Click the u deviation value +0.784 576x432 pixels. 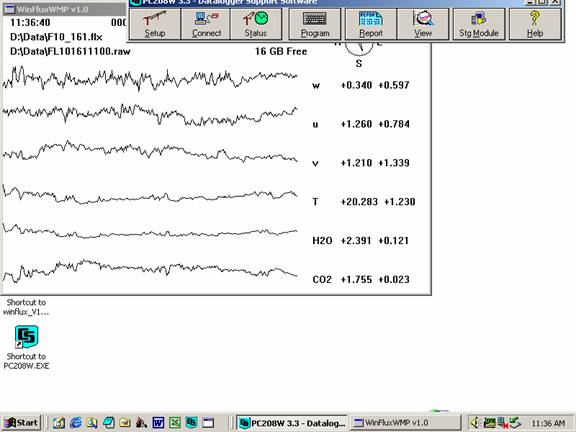(x=394, y=124)
